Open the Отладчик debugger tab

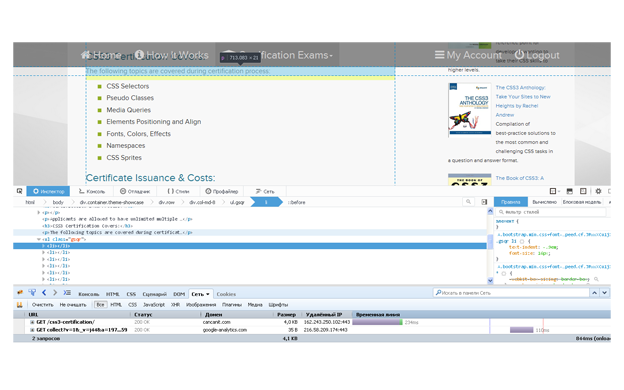[135, 191]
